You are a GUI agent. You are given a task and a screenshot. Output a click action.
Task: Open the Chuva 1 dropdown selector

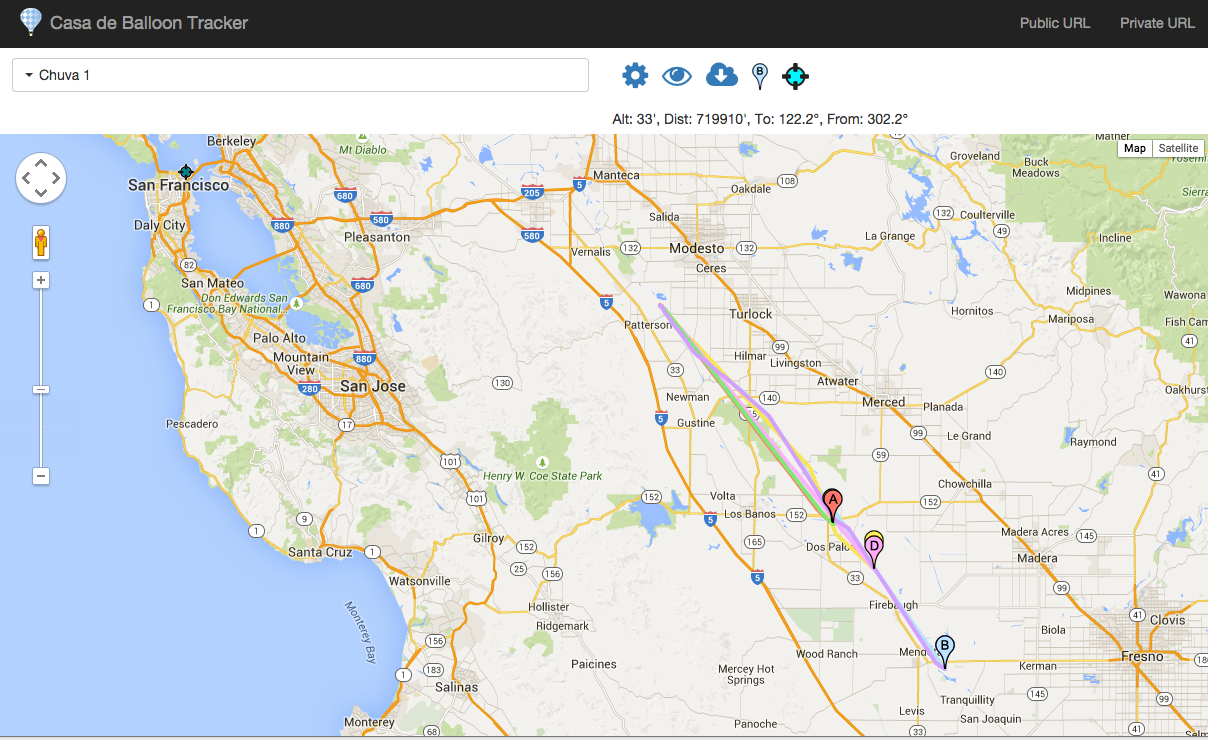point(300,75)
